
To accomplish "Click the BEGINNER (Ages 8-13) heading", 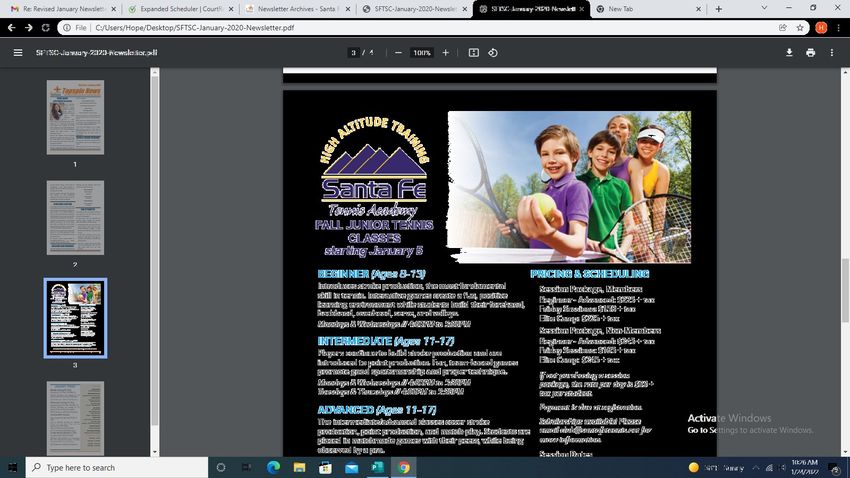I will 371,274.
